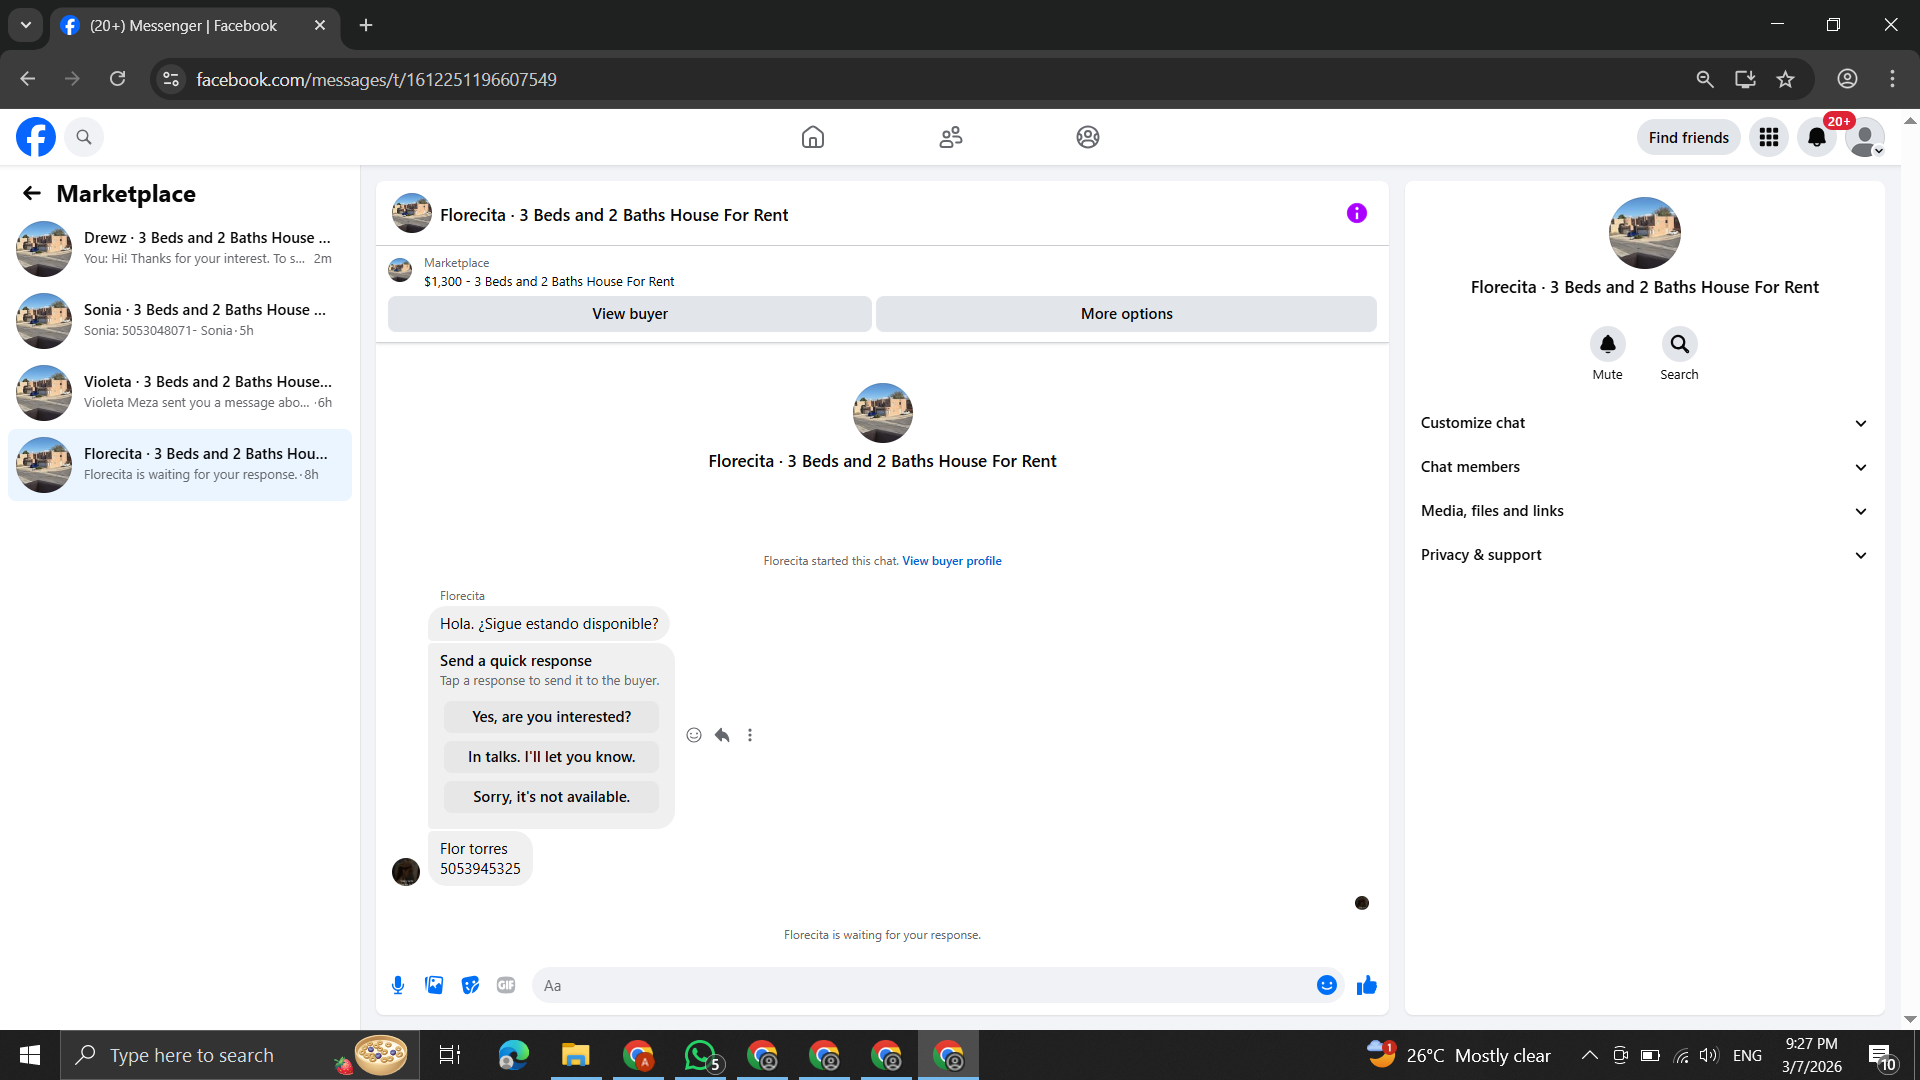The image size is (1920, 1080).
Task: Record a voice clip with microphone
Action: point(398,985)
